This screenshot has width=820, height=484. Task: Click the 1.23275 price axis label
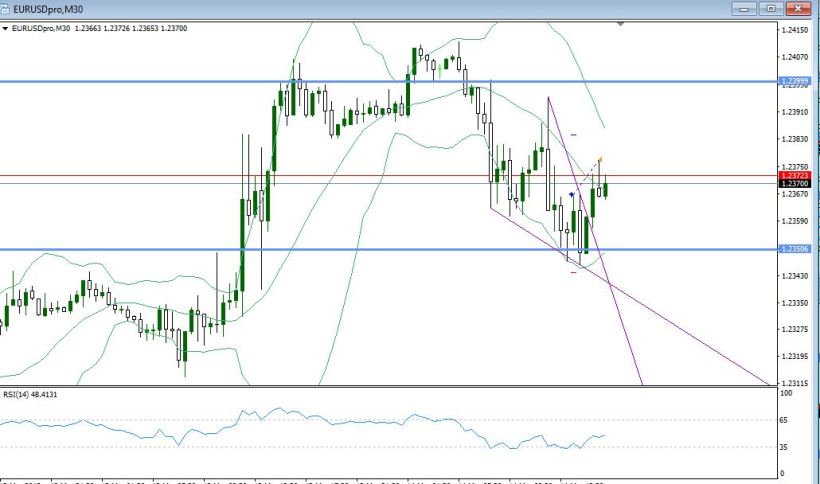tap(795, 329)
